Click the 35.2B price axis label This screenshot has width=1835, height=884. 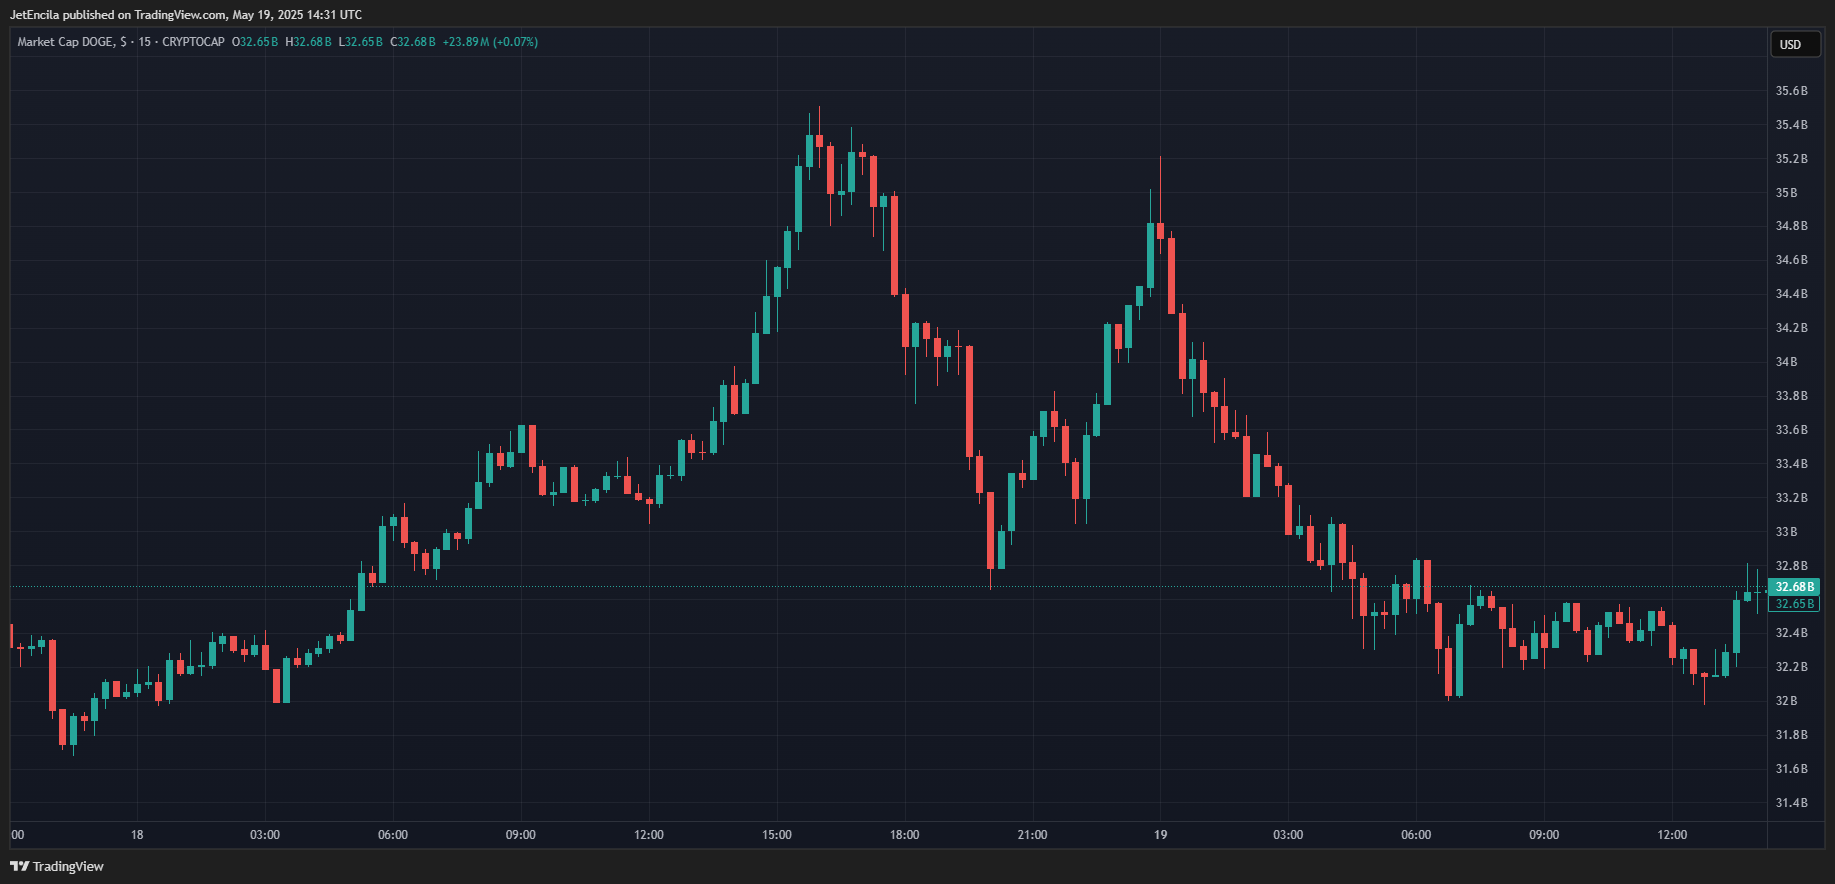1791,159
